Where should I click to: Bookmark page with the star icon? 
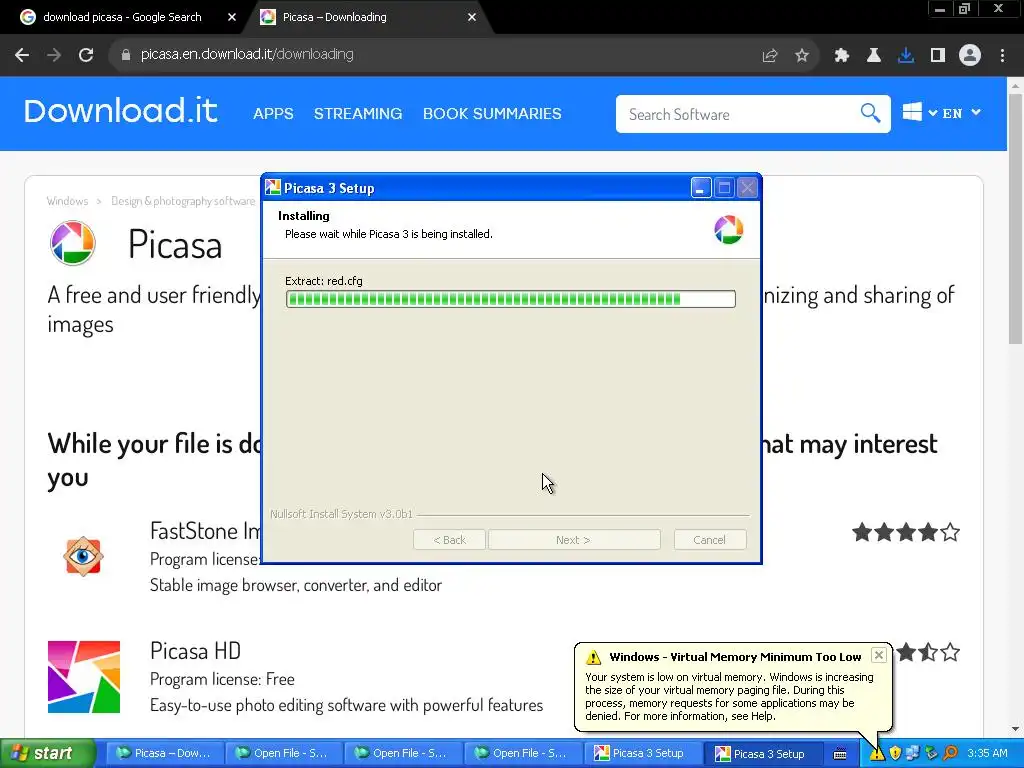(x=802, y=56)
